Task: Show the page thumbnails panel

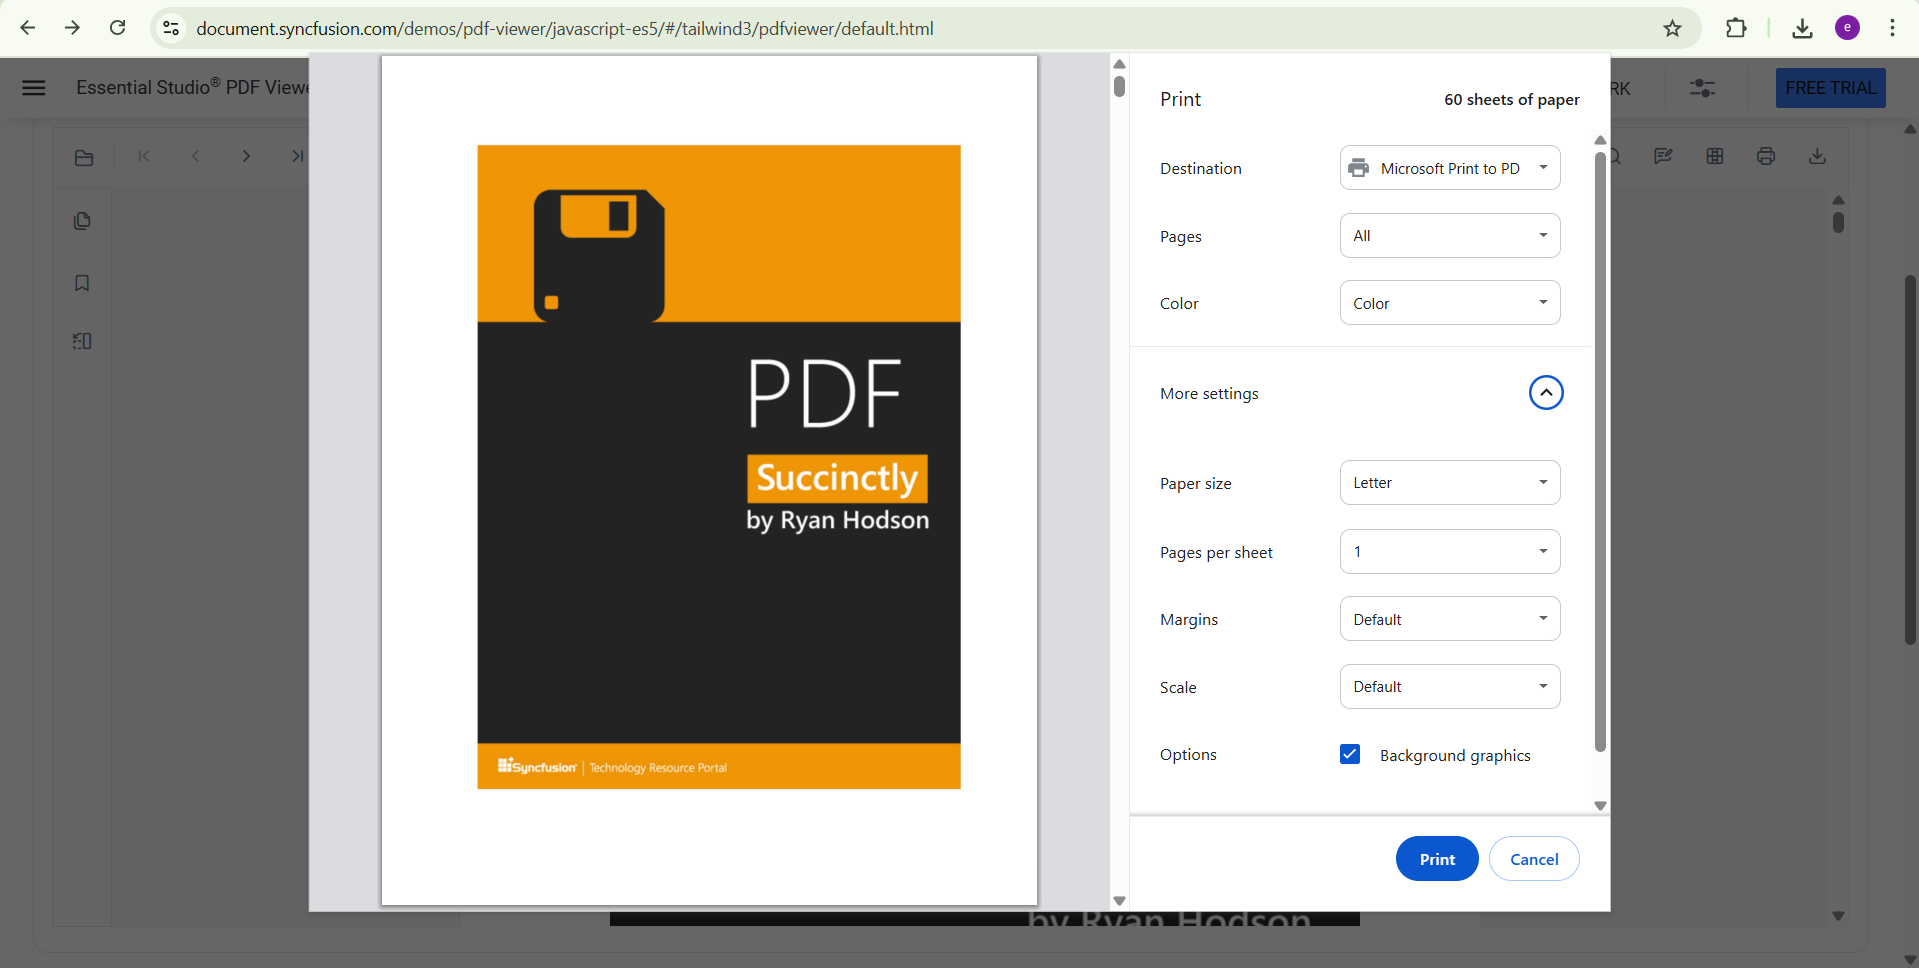Action: [81, 221]
